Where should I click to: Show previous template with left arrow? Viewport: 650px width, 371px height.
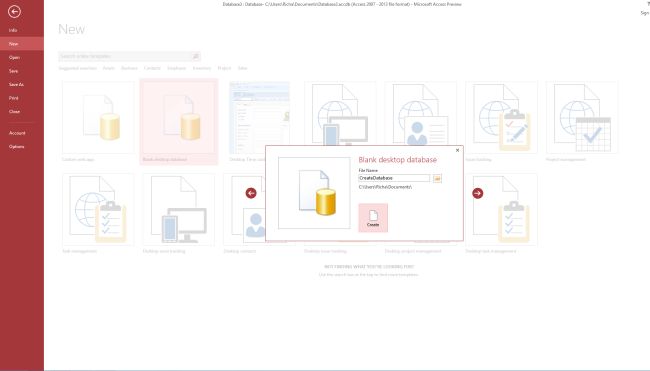(251, 193)
